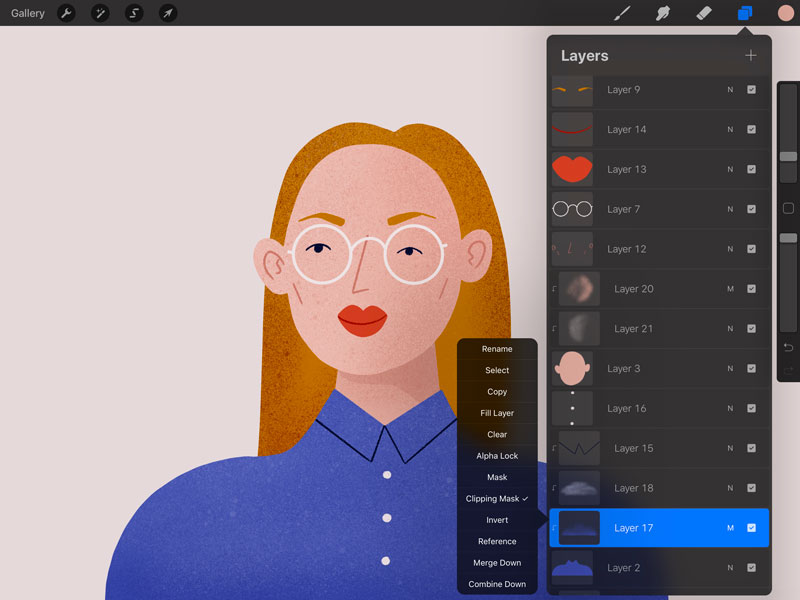Viewport: 800px width, 600px height.
Task: Hide Layer 21 using its checkbox
Action: pos(752,329)
